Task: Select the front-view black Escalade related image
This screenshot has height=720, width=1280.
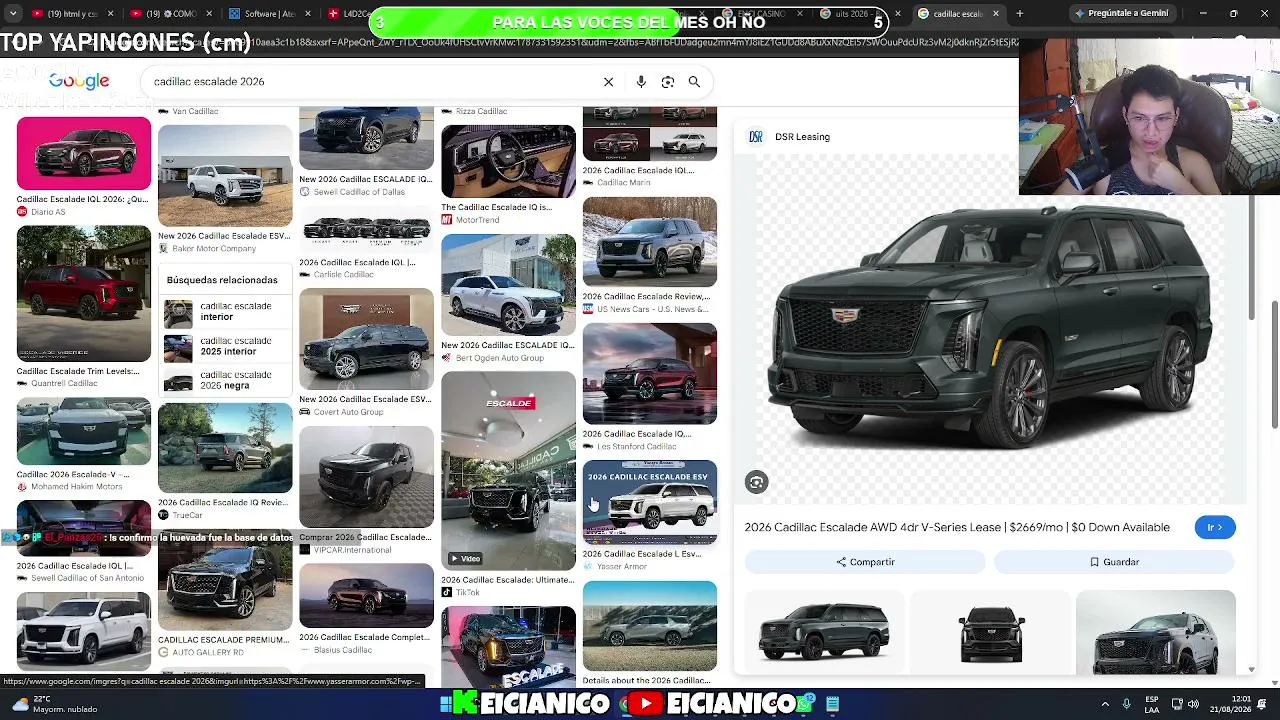Action: [x=991, y=632]
